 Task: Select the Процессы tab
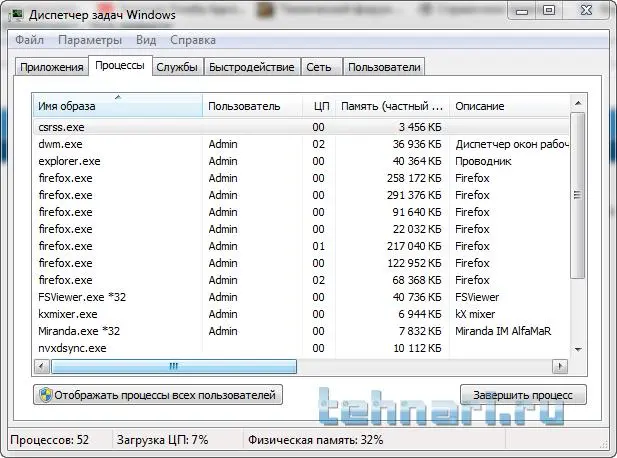click(x=120, y=65)
